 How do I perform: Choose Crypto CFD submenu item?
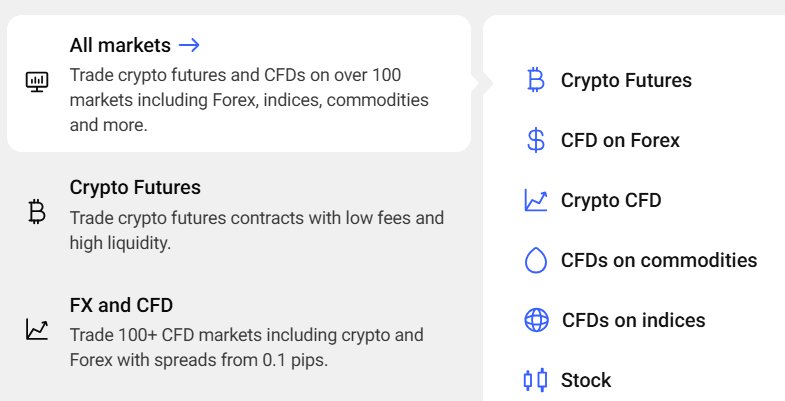click(x=611, y=200)
